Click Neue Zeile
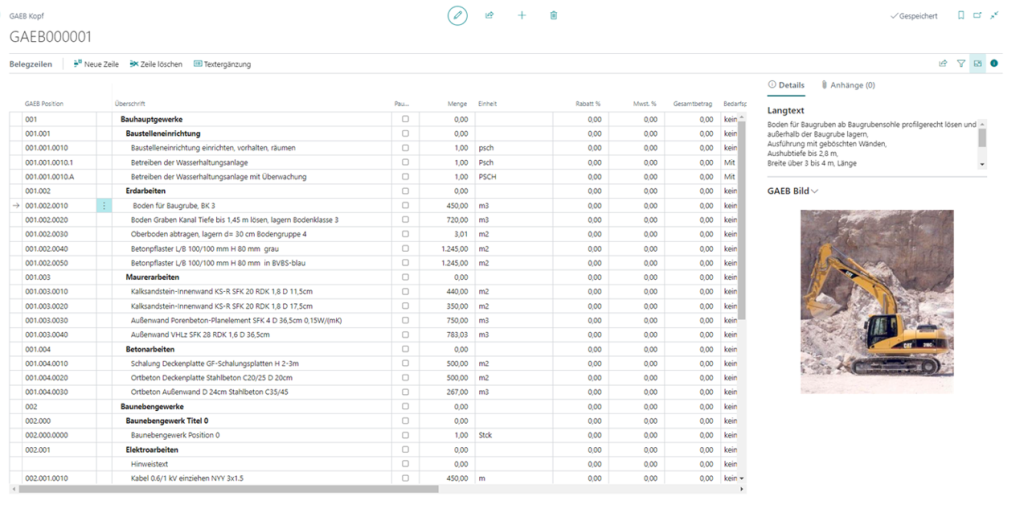The height and width of the screenshot is (509, 1024). point(96,64)
